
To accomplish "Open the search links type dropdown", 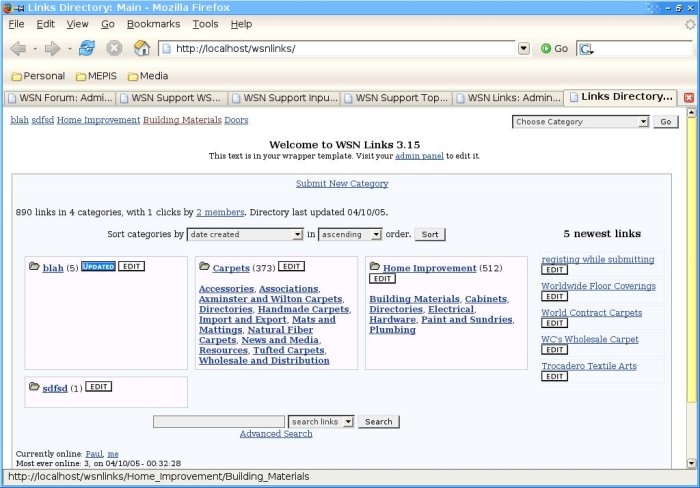I will coord(320,422).
